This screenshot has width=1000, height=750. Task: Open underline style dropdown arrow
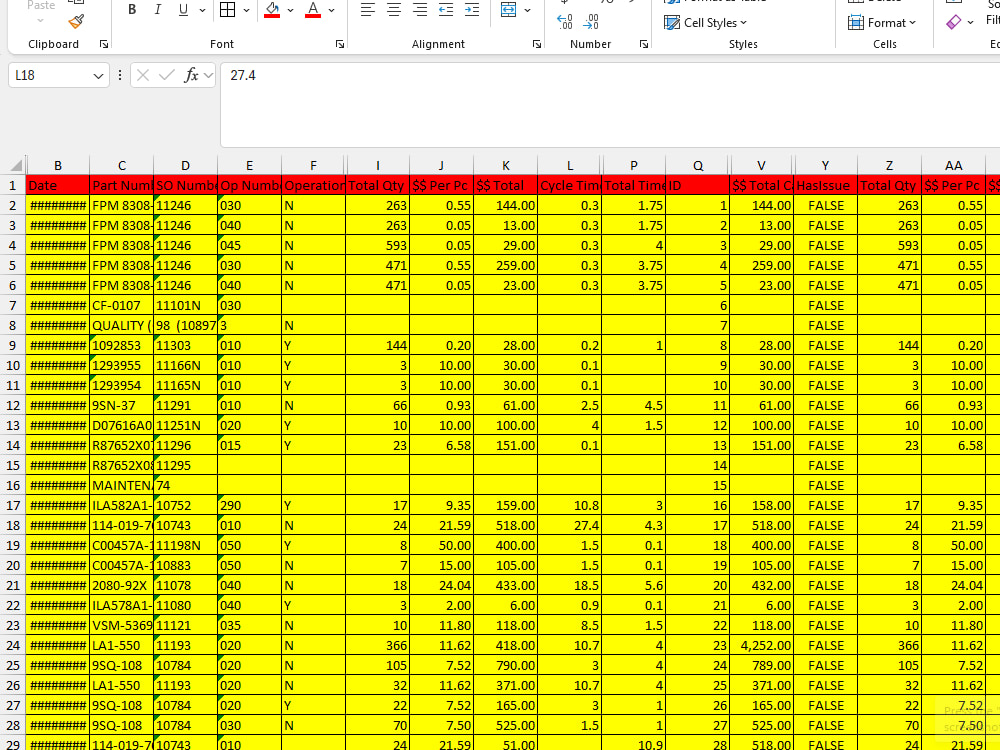(202, 10)
